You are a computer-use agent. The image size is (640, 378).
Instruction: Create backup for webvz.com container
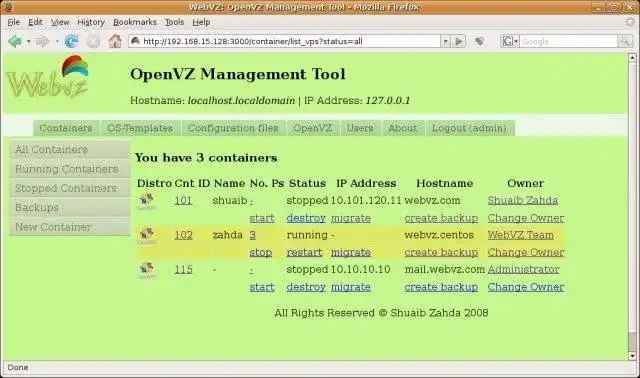[441, 218]
